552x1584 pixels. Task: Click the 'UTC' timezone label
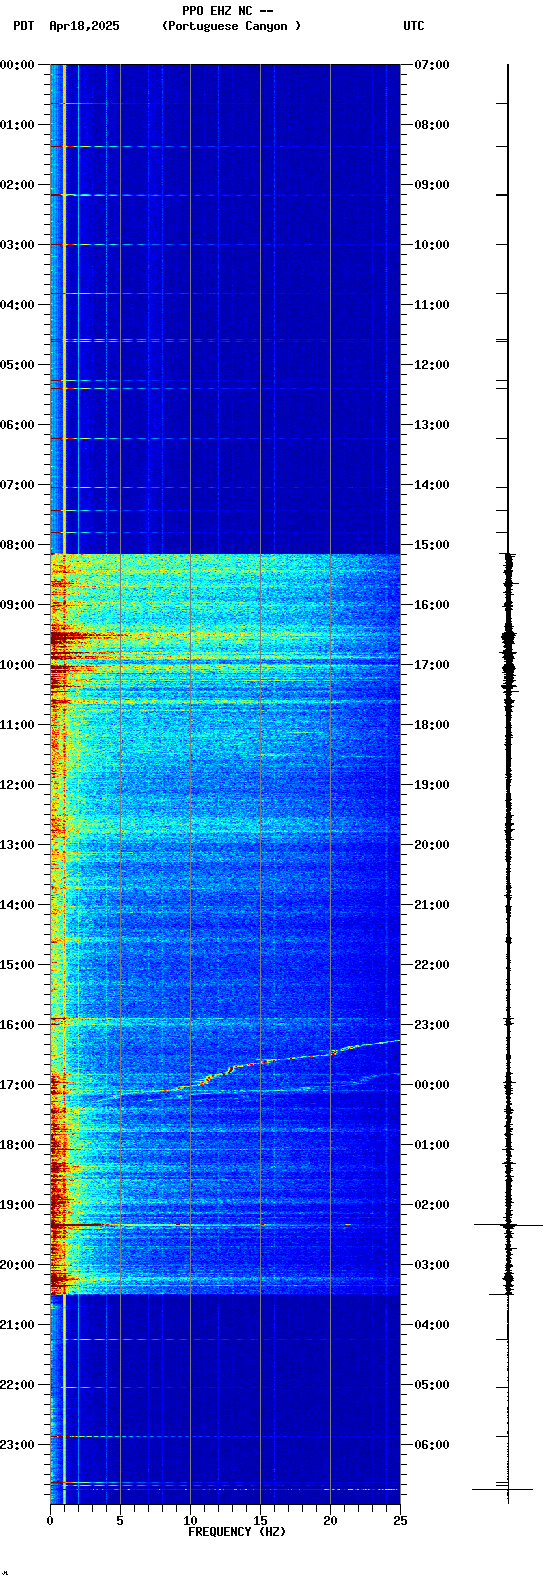click(414, 26)
